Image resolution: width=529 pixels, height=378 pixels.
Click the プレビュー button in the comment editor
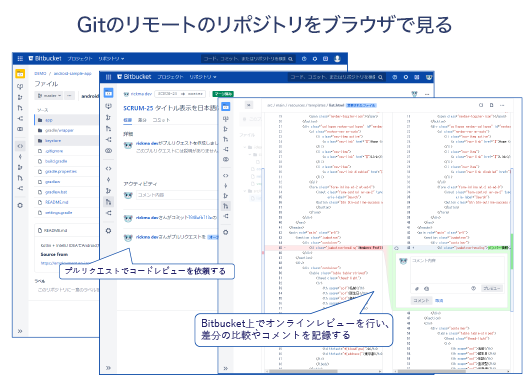[x=492, y=288]
